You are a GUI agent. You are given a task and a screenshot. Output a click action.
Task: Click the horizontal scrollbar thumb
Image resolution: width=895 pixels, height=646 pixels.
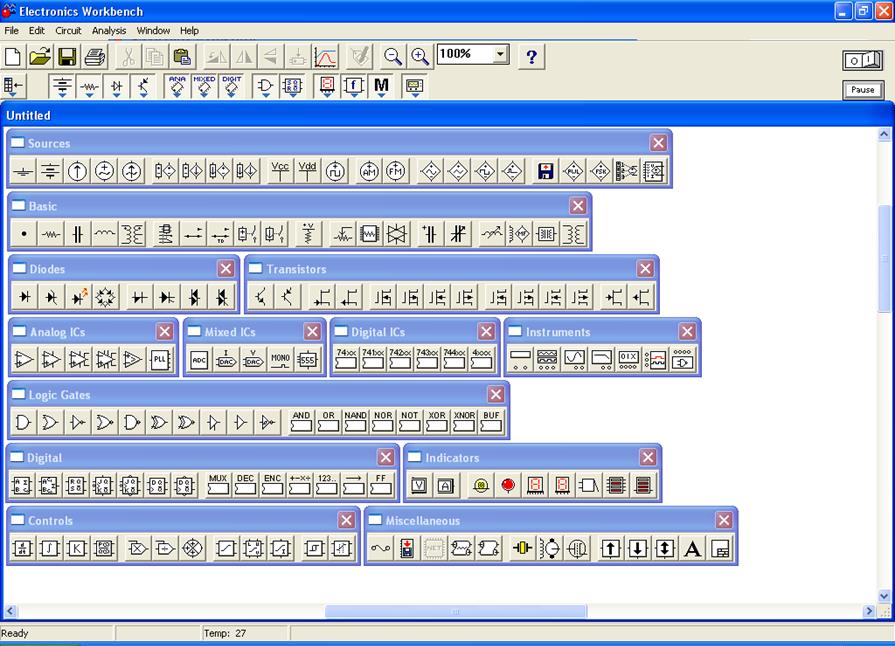(x=455, y=612)
